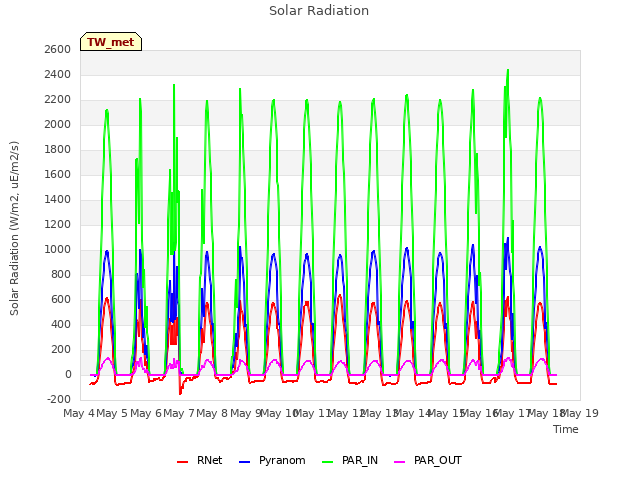Image resolution: width=640 pixels, height=480 pixels.
Task: Click the tallest PAR_IN peak near May 17
Action: tap(508, 71)
